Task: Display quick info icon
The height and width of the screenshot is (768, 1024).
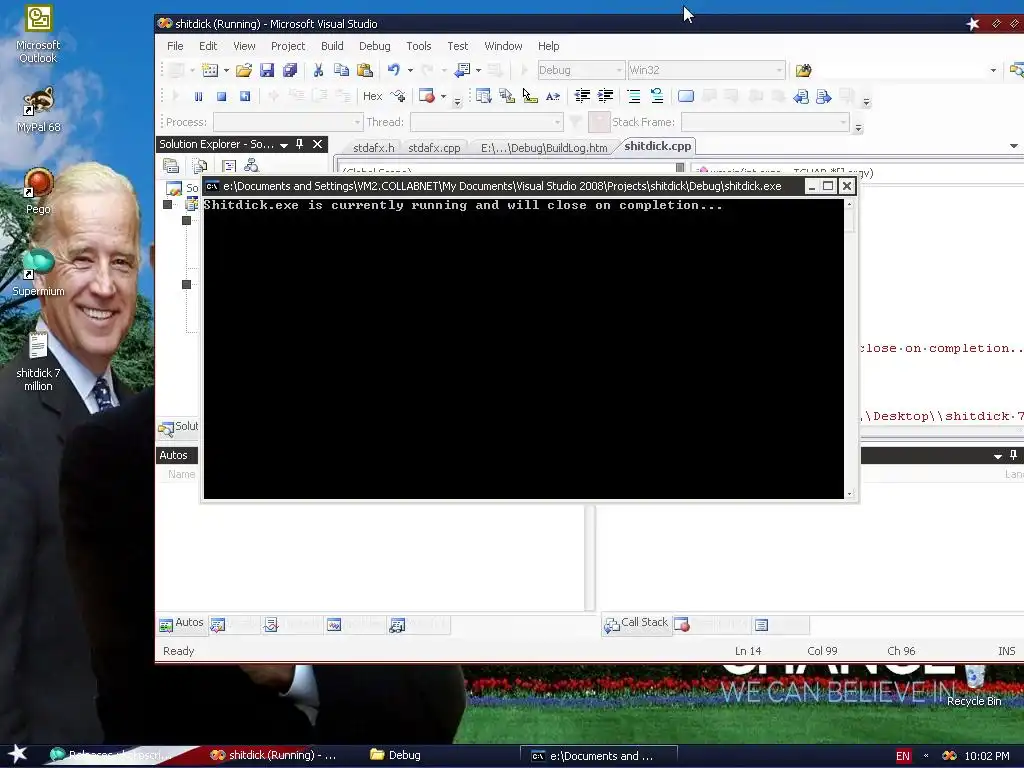Action: 530,97
